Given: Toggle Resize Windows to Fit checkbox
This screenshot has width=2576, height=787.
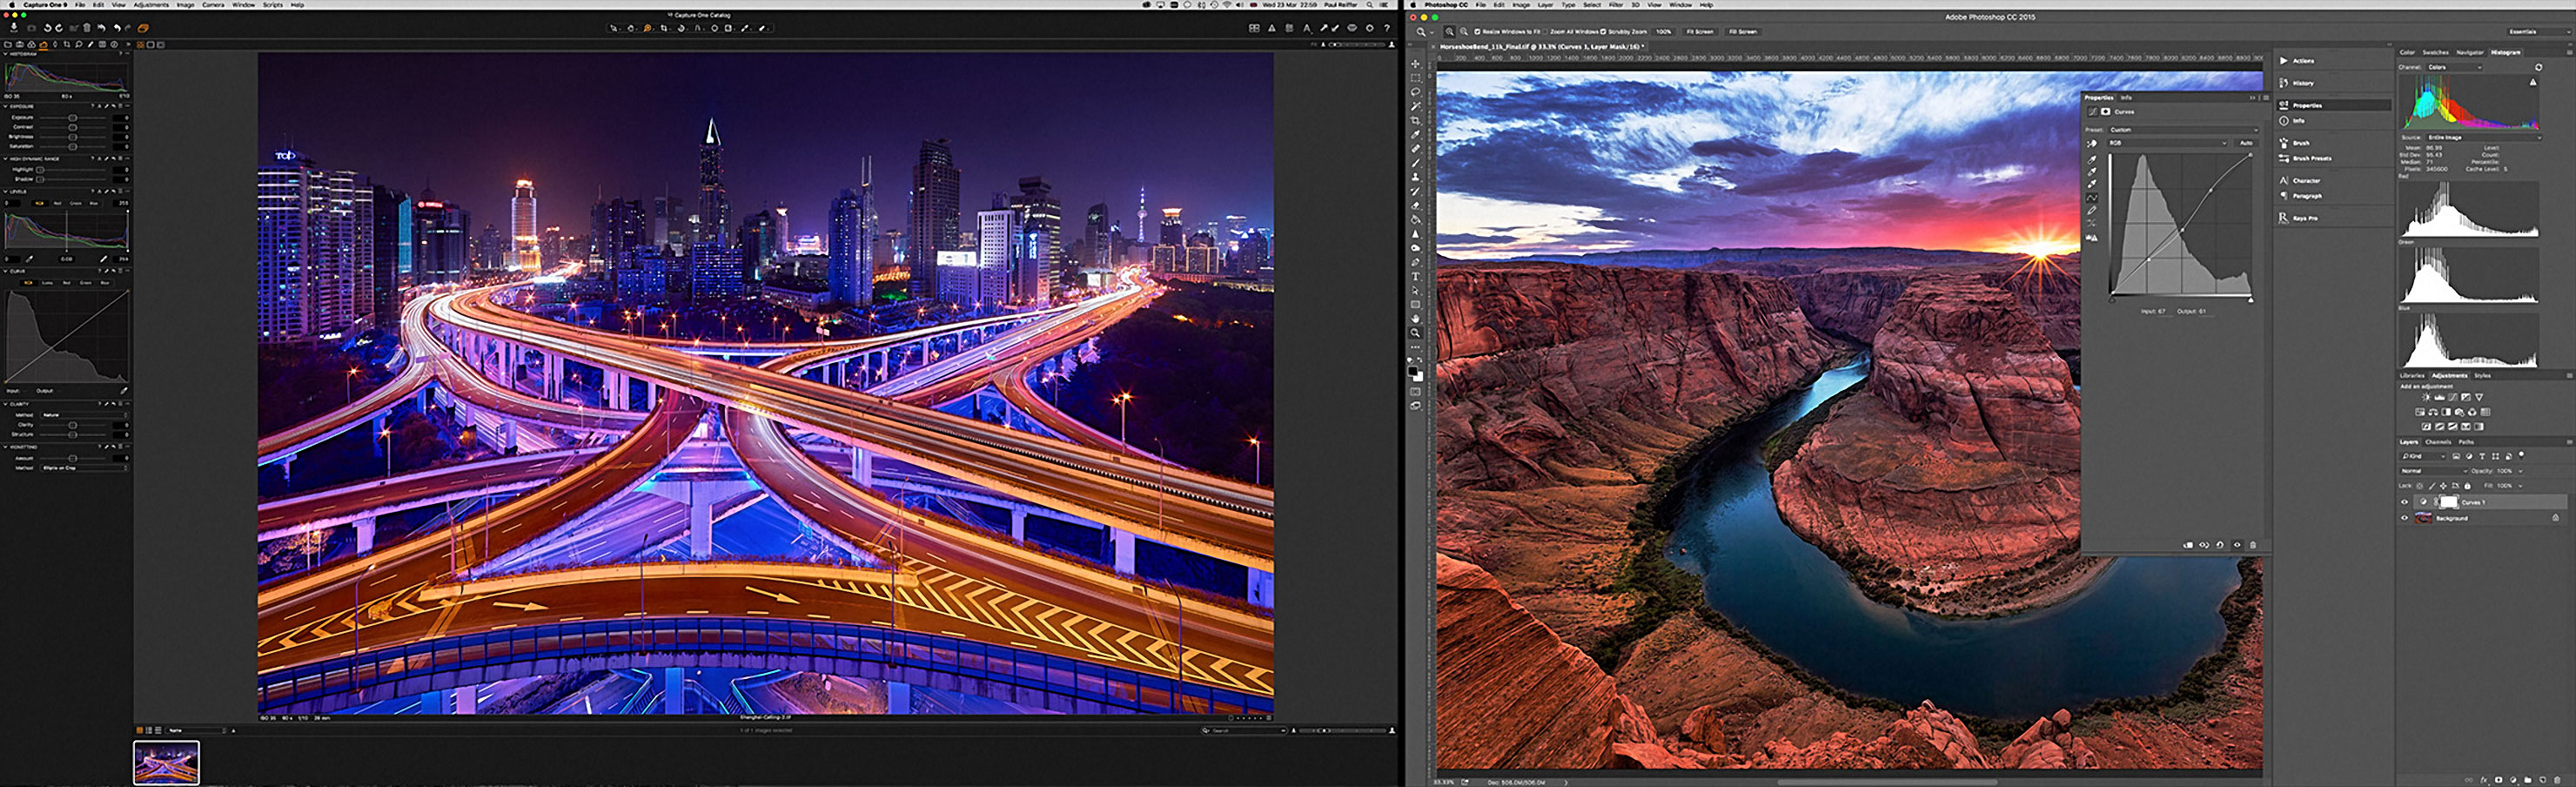Looking at the screenshot, I should [1477, 32].
